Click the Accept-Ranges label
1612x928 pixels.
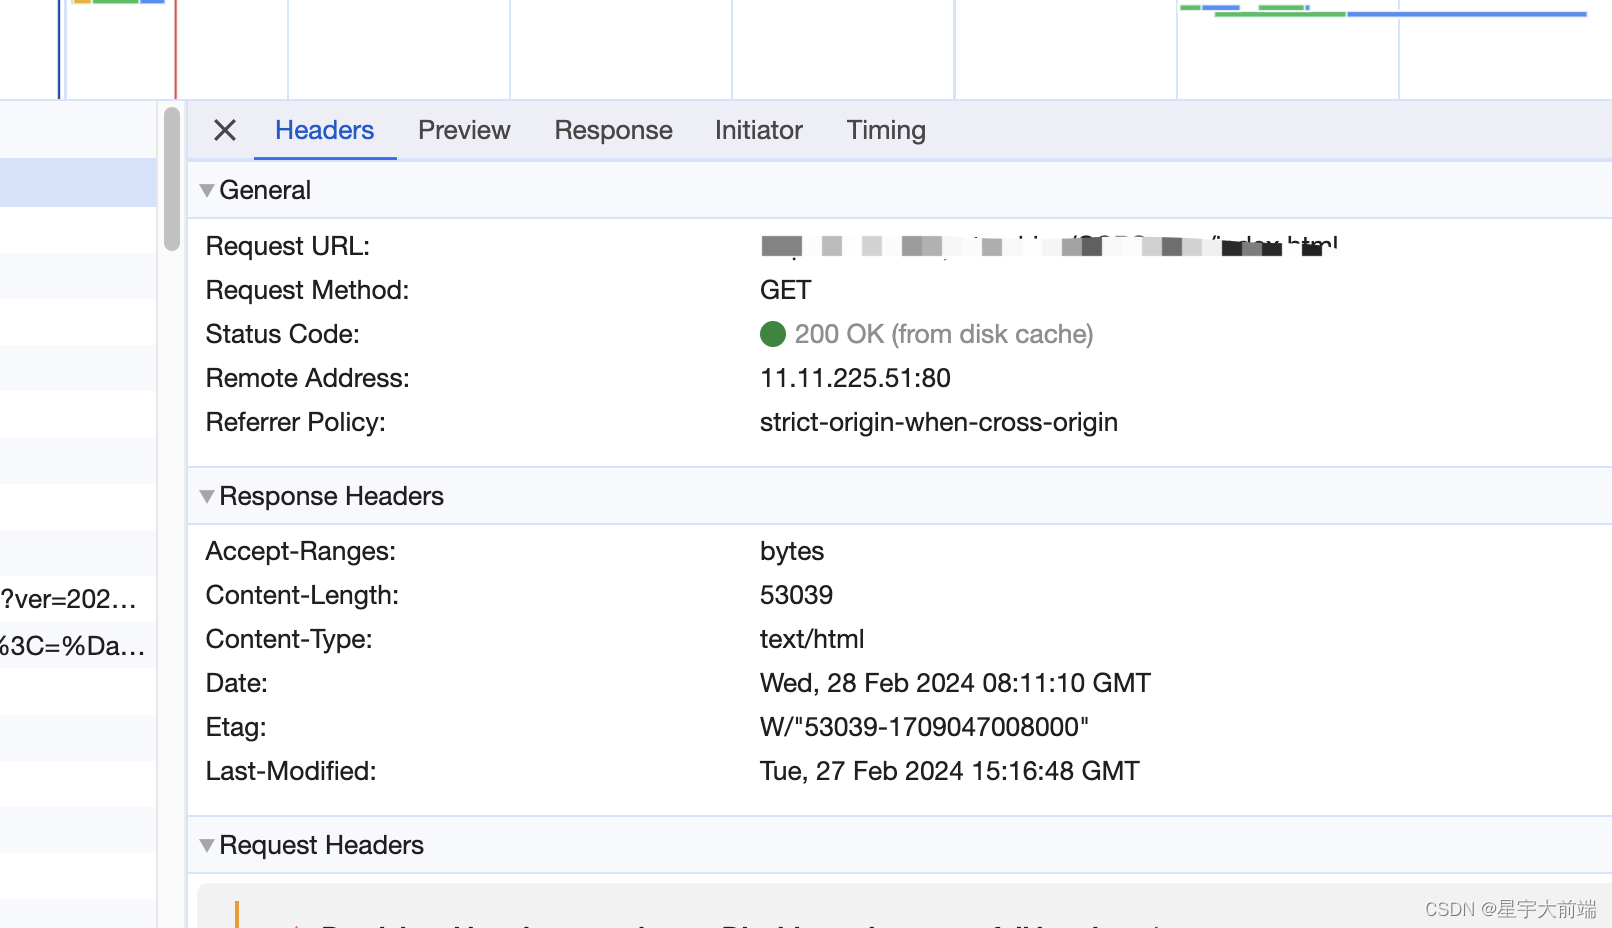[301, 551]
